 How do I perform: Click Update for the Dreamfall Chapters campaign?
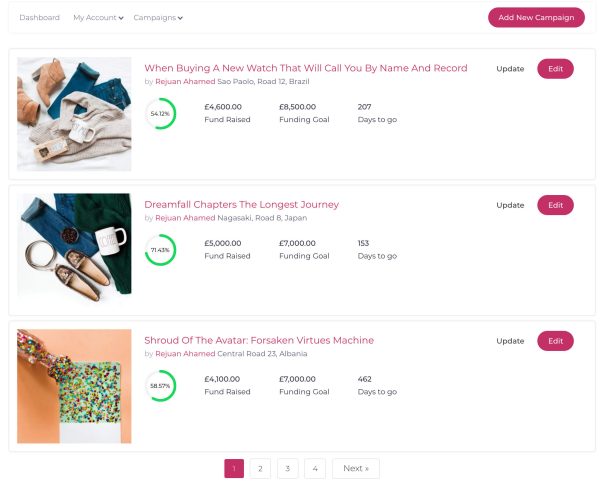510,205
